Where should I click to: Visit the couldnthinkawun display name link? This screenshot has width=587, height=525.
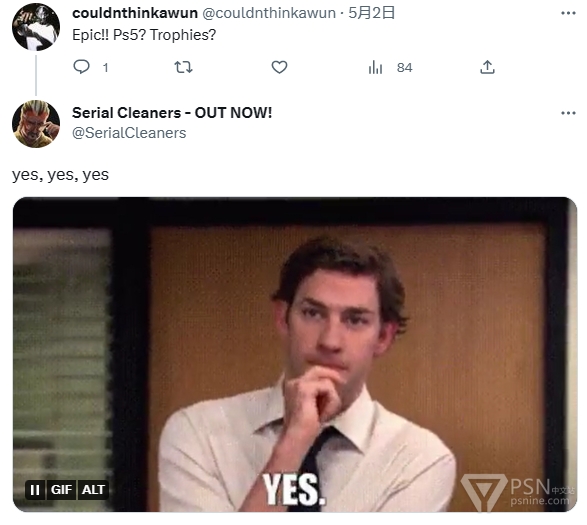[135, 13]
